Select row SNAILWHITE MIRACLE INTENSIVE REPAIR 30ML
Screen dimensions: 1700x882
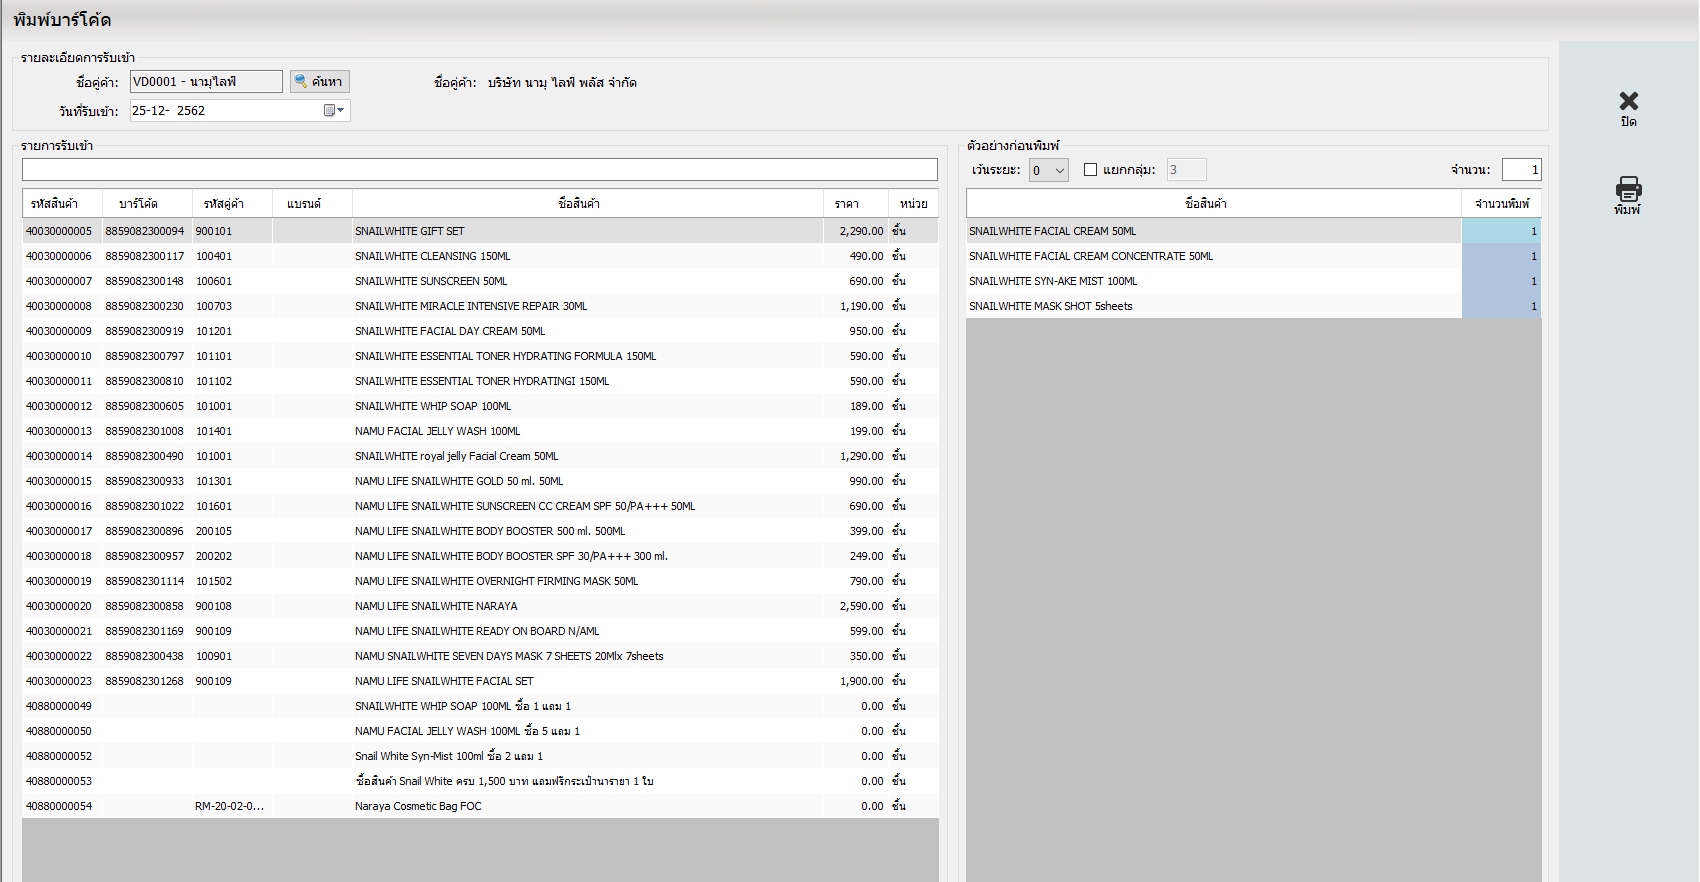point(480,306)
